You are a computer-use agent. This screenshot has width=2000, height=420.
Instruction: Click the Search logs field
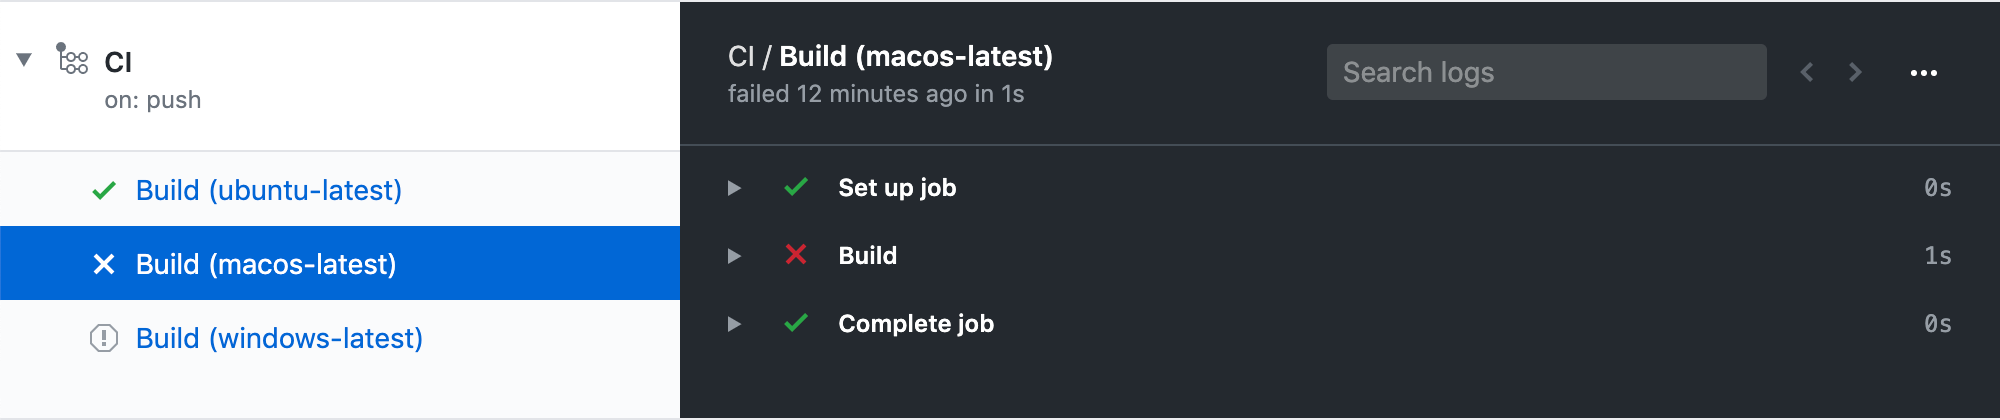(1546, 72)
